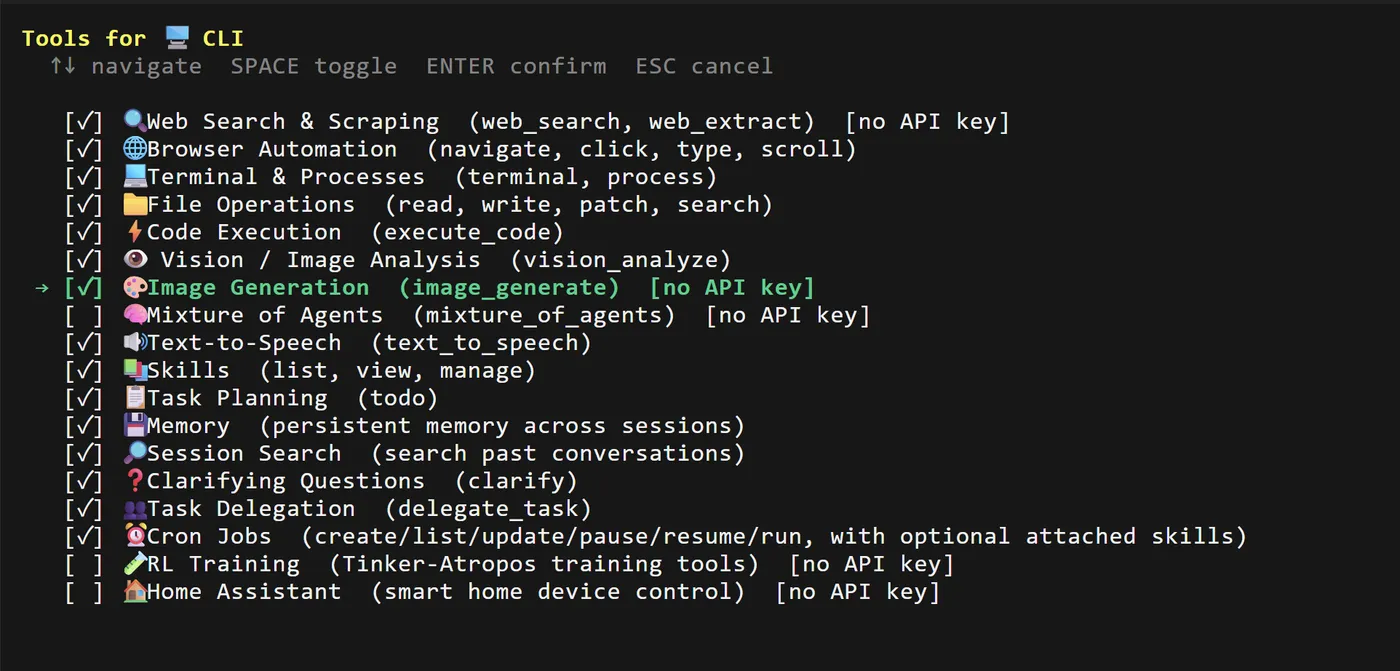Select the Clarifying Questions entry
Viewport: 1400px width, 671px height.
pos(286,481)
